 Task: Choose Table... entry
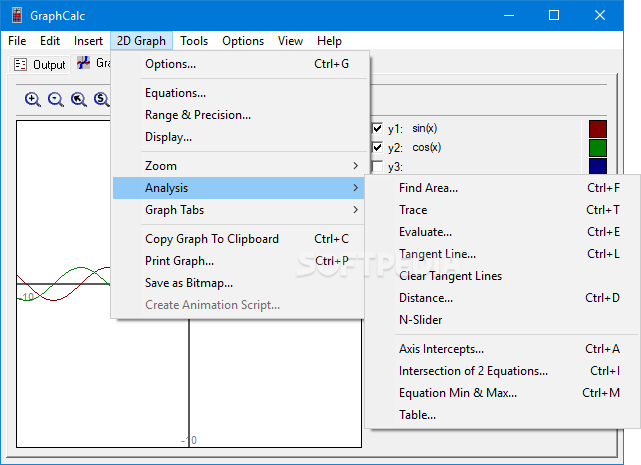502,415
